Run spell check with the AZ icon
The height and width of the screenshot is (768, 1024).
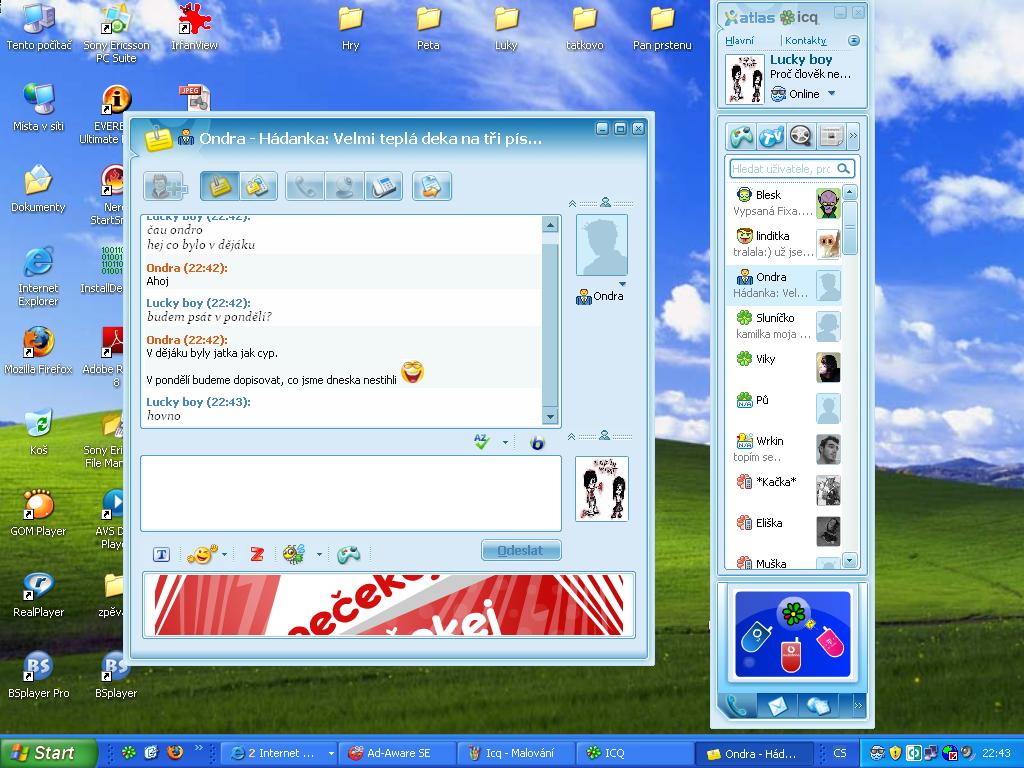pyautogui.click(x=480, y=441)
